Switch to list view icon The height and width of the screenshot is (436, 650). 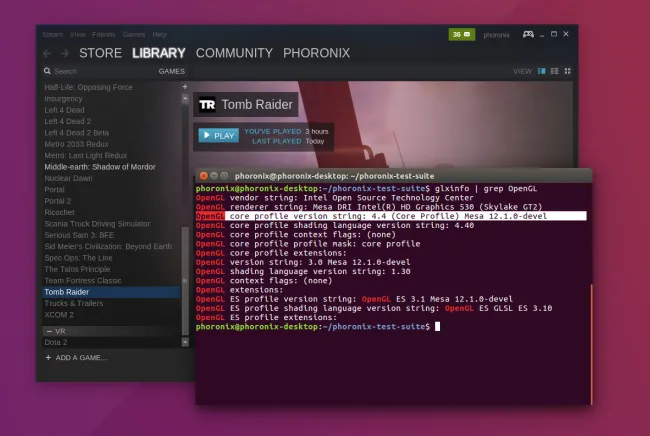click(x=554, y=71)
